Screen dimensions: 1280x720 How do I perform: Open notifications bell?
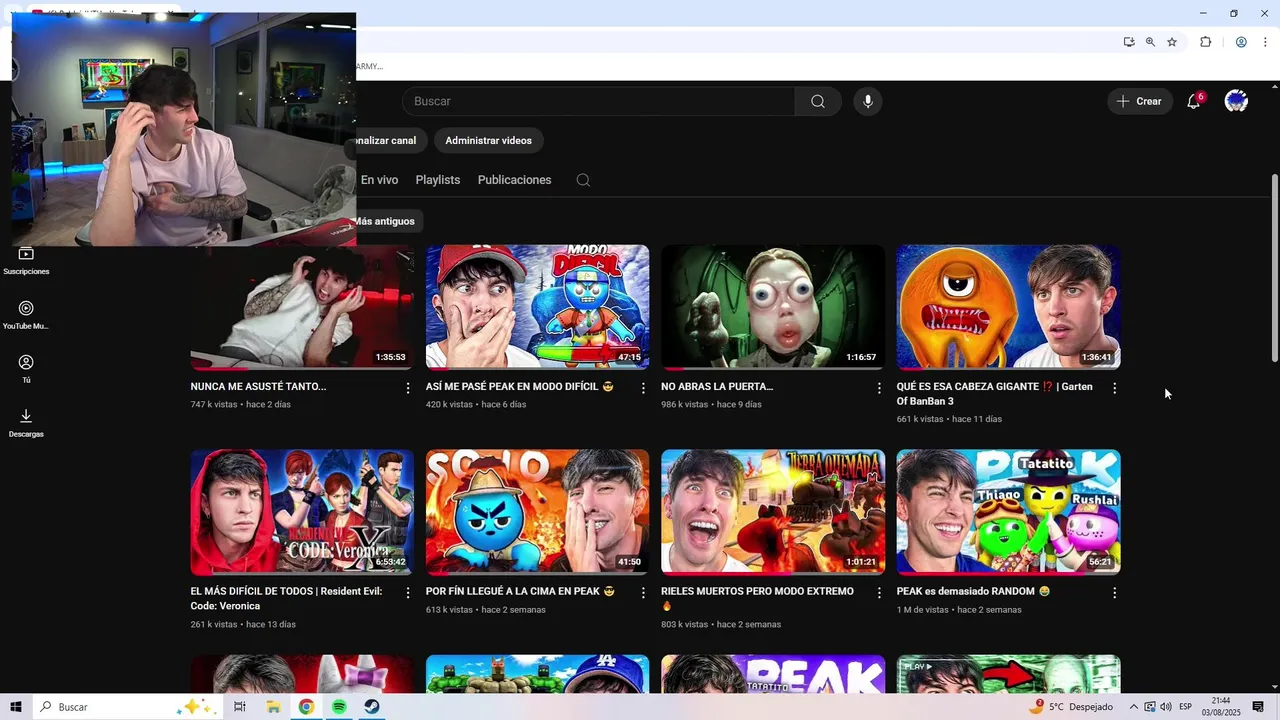coord(1194,101)
